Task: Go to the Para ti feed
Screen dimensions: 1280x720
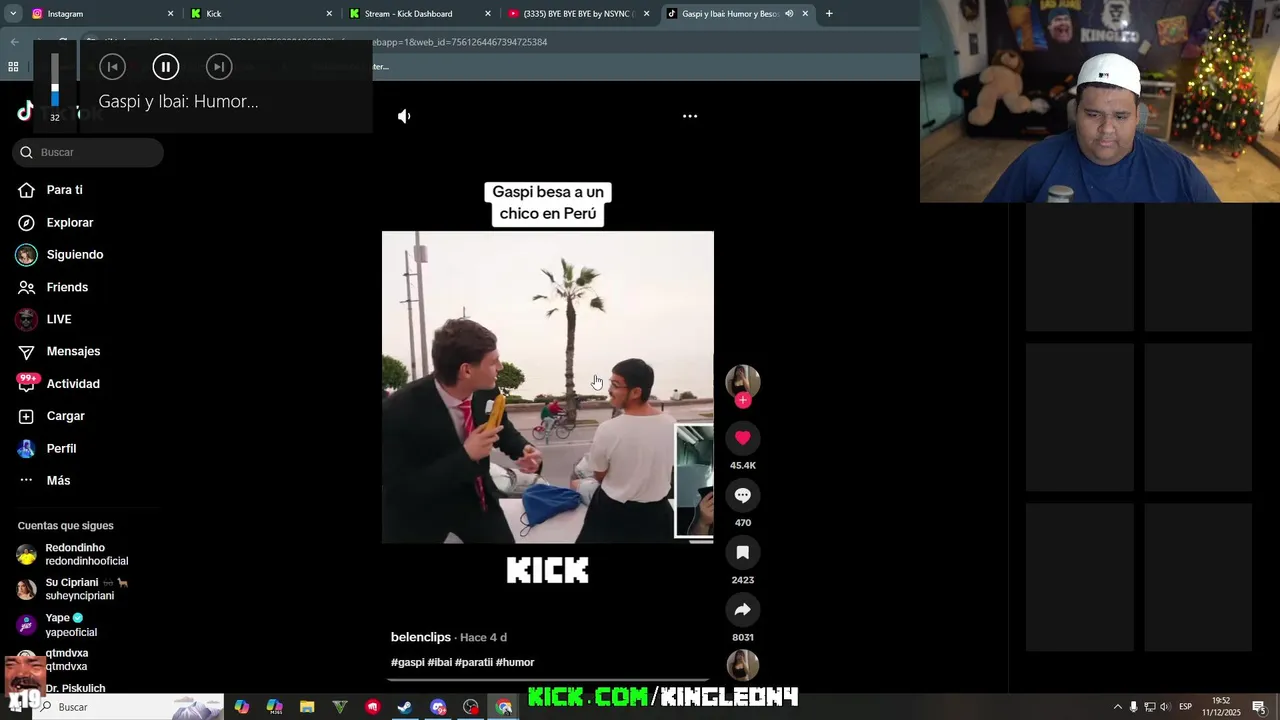Action: pyautogui.click(x=64, y=190)
